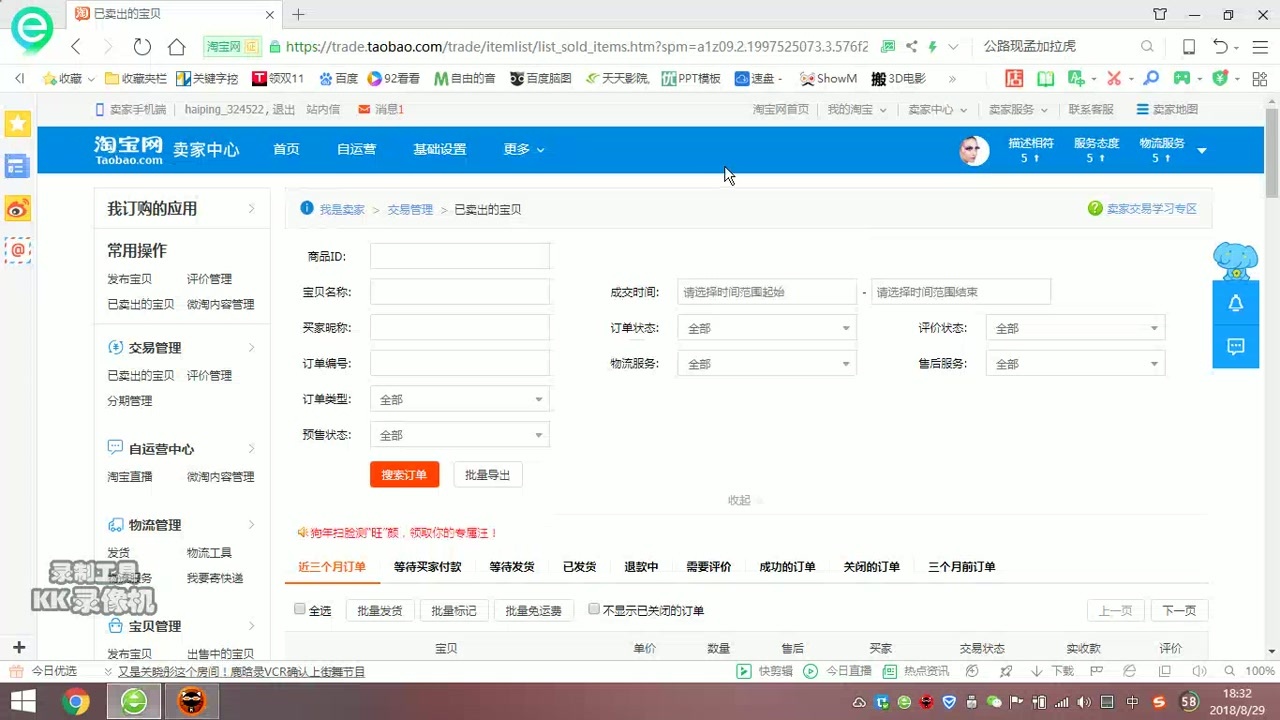Screen dimensions: 1280x720
Task: Click the red shop extension icon
Action: coord(1014,78)
